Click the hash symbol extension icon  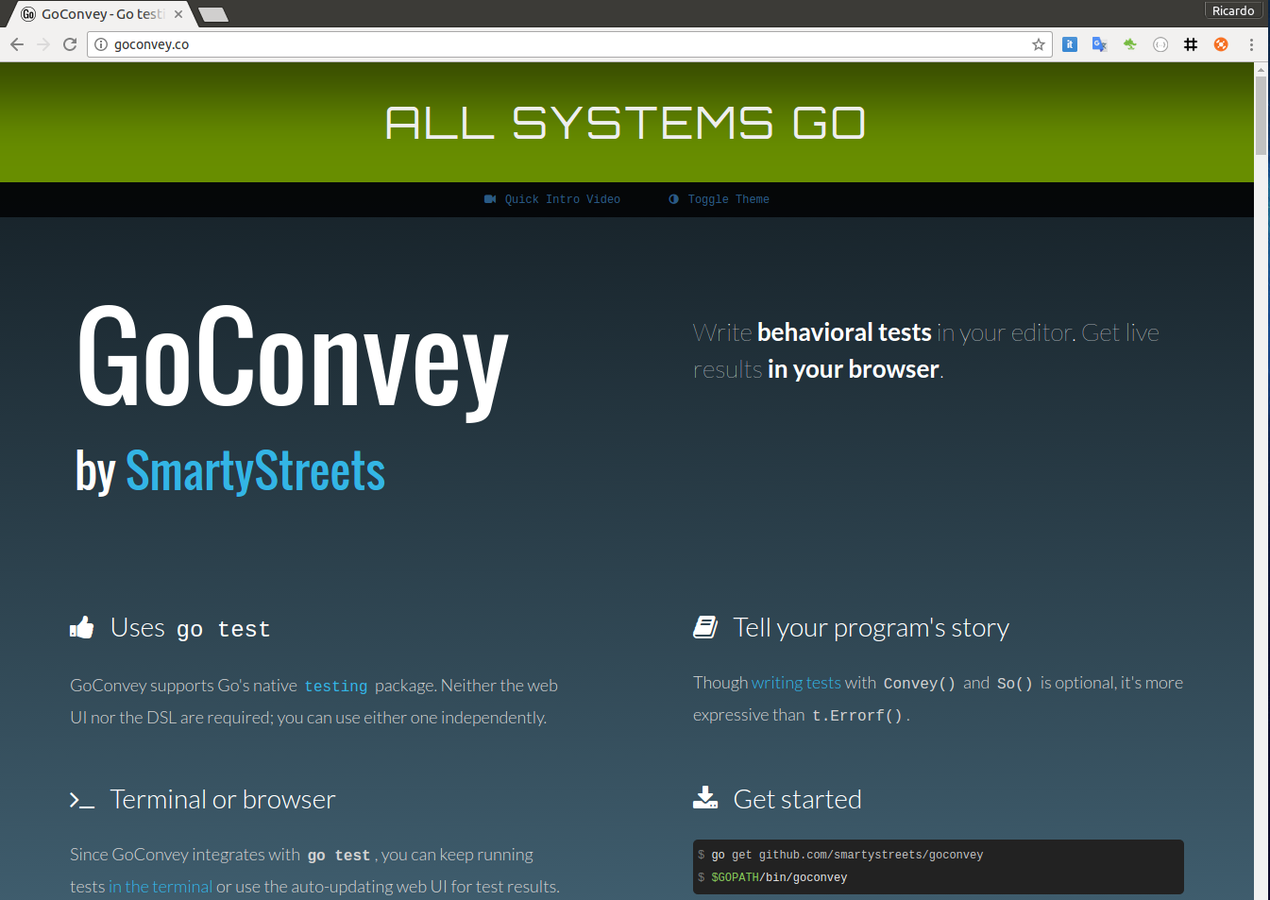click(1190, 44)
